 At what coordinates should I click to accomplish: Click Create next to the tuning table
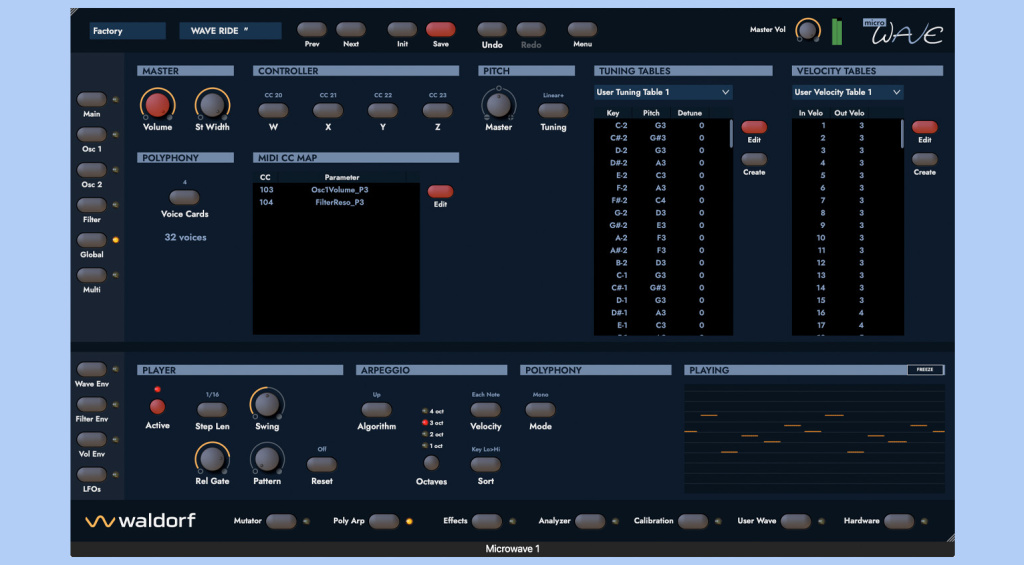coord(754,159)
